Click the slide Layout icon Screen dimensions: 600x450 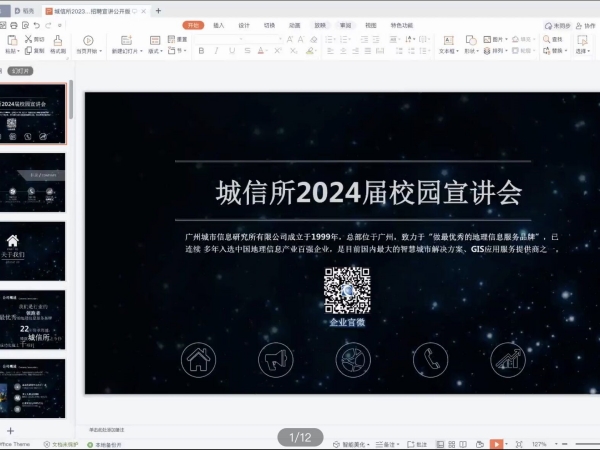[x=155, y=40]
